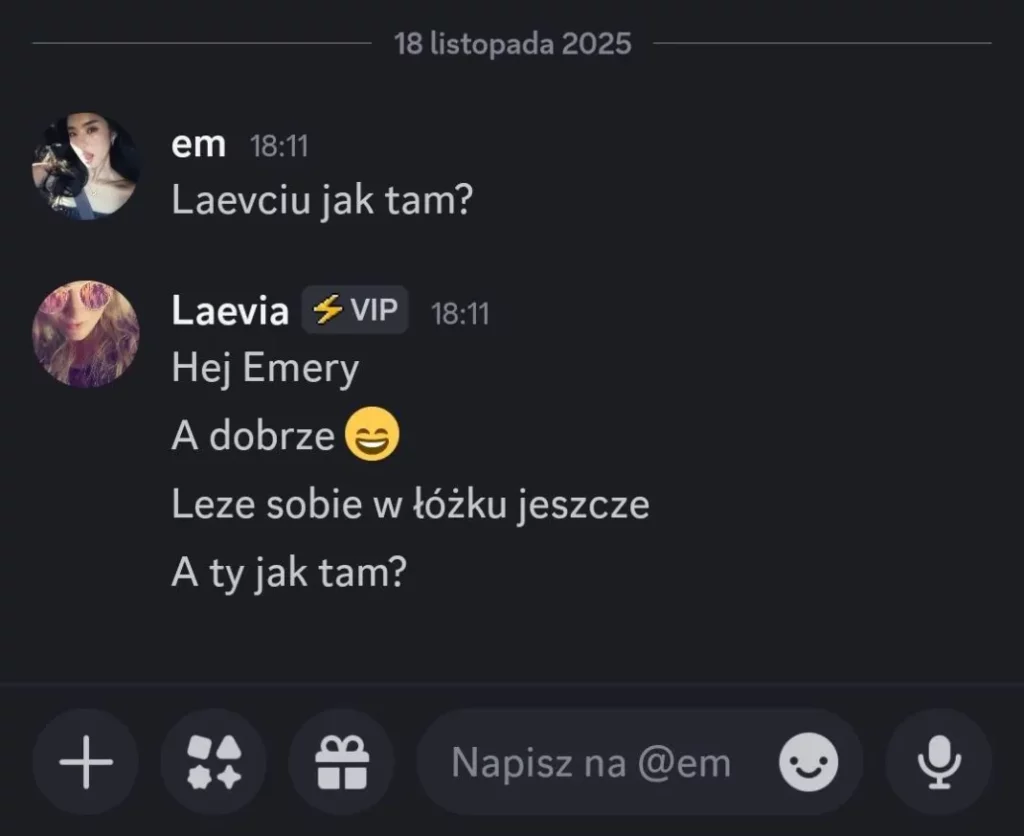1024x836 pixels.
Task: Click the grinning emoji after "A dobrze"
Action: [x=372, y=437]
